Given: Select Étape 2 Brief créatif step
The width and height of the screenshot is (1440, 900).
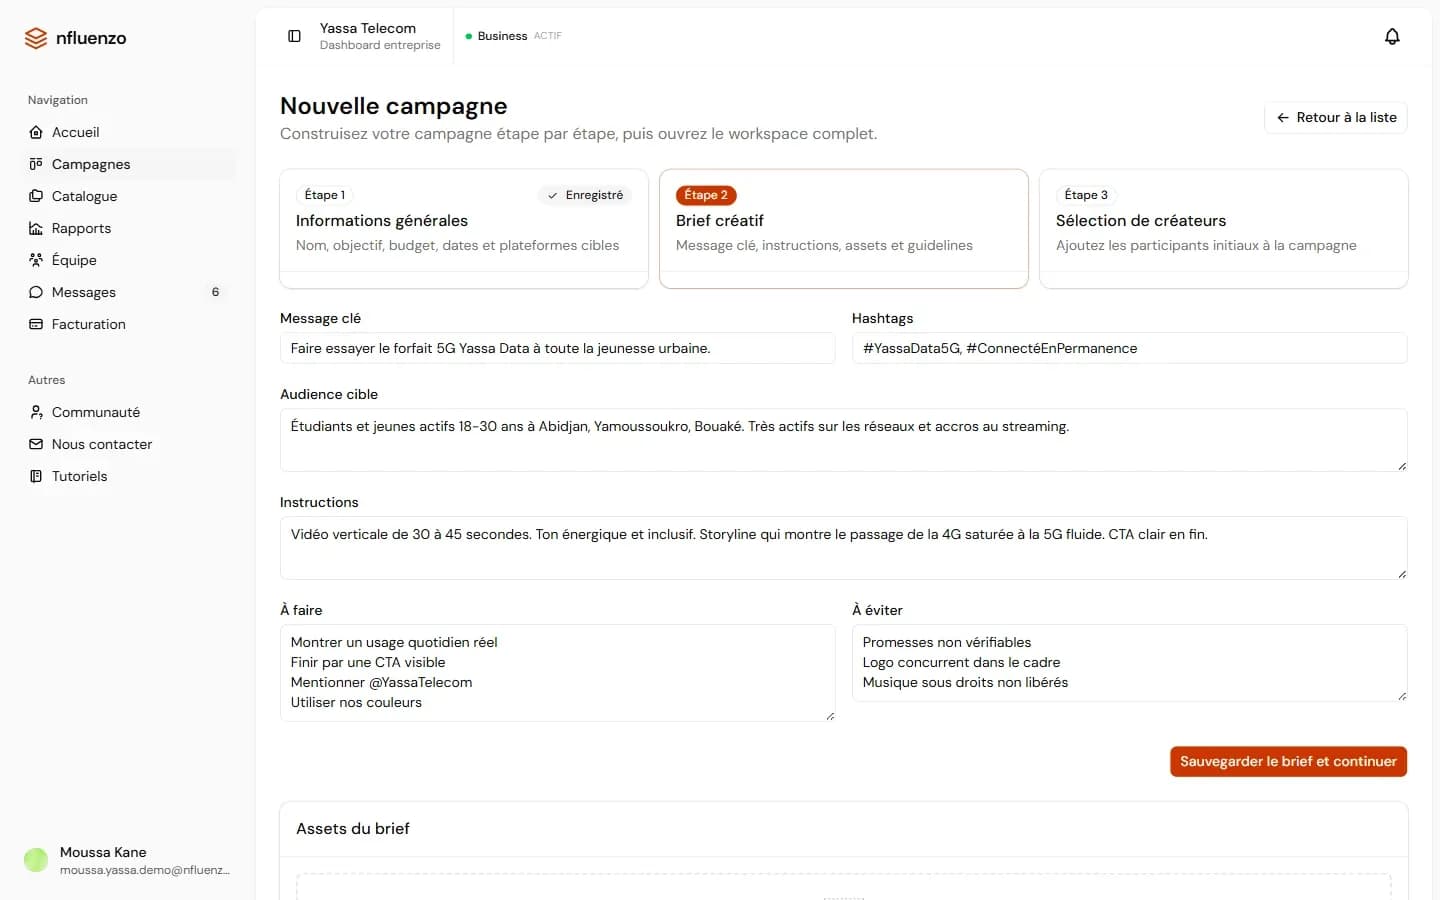Looking at the screenshot, I should [844, 229].
